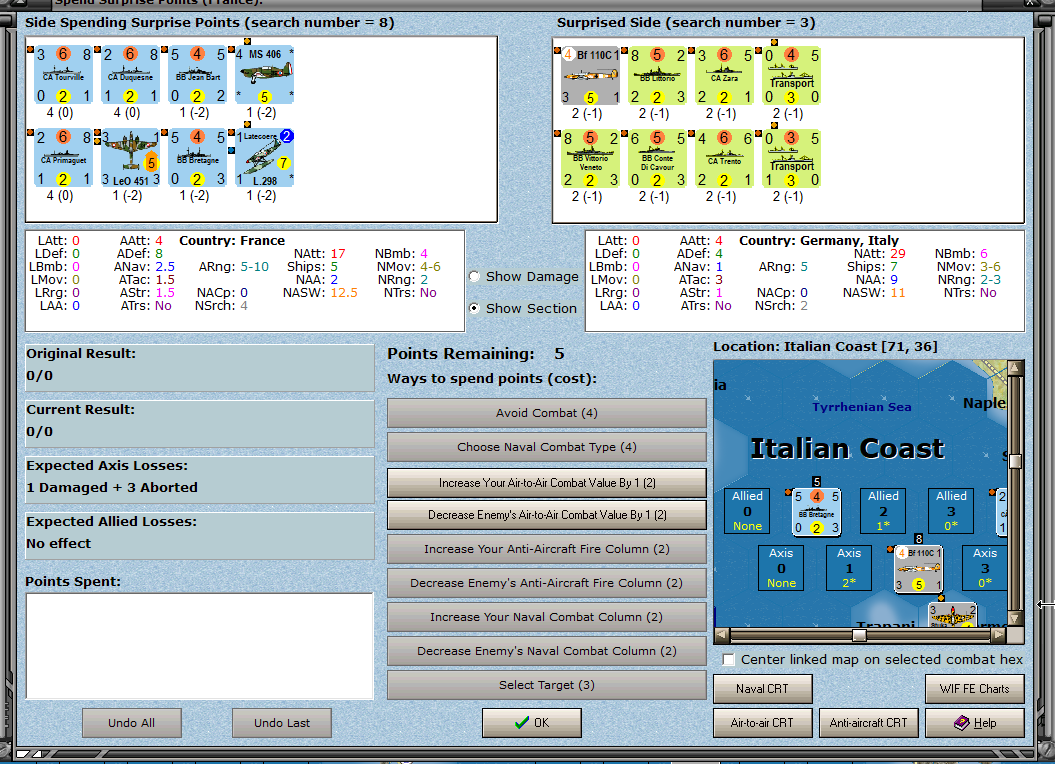The image size is (1055, 764).
Task: Click Decrease Enemy's Anti-Aircraft Fire Column
Action: (x=546, y=583)
